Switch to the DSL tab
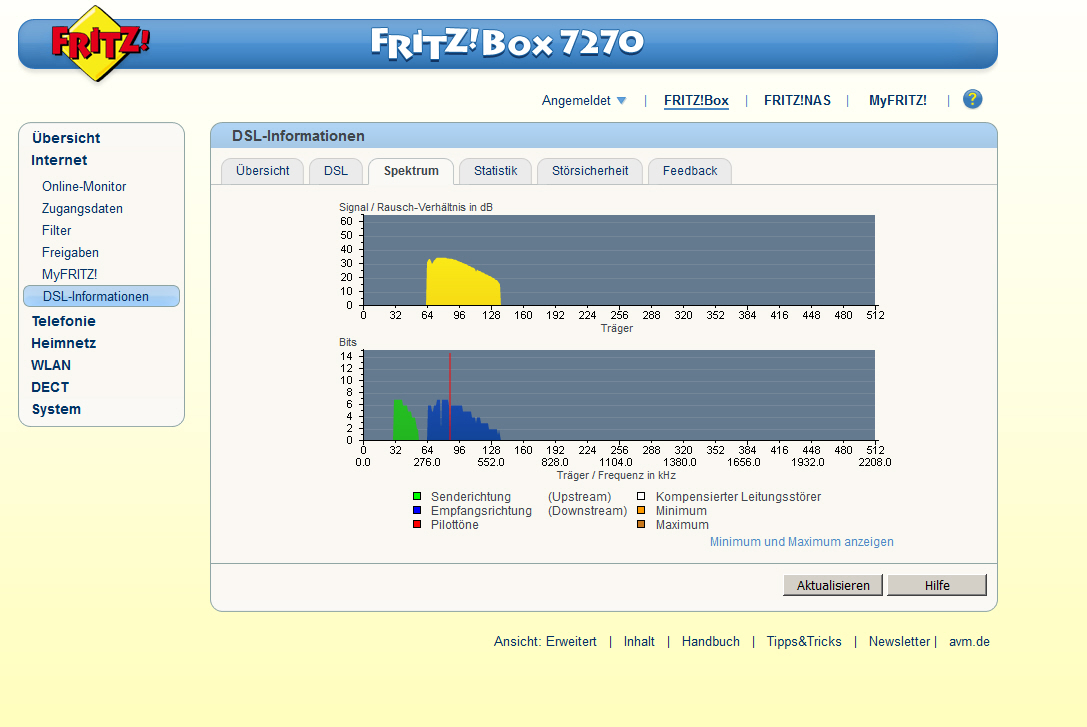 336,171
